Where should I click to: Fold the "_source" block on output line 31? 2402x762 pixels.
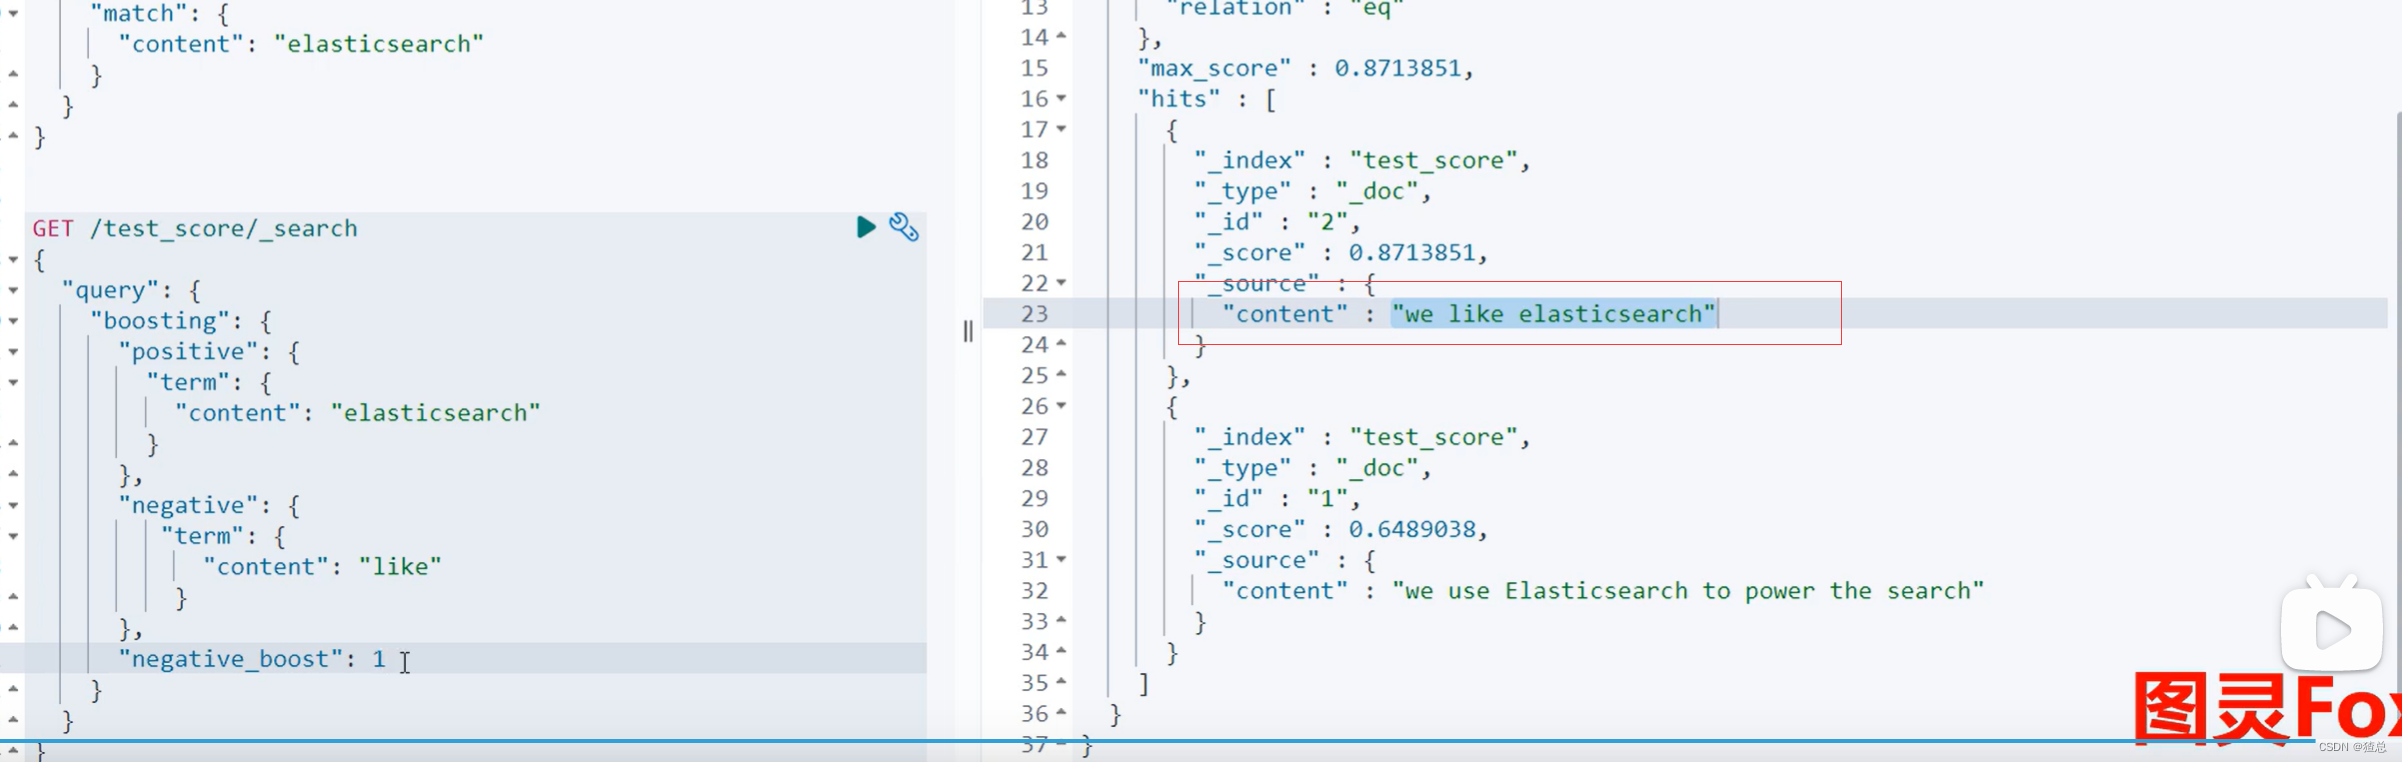(x=1061, y=560)
